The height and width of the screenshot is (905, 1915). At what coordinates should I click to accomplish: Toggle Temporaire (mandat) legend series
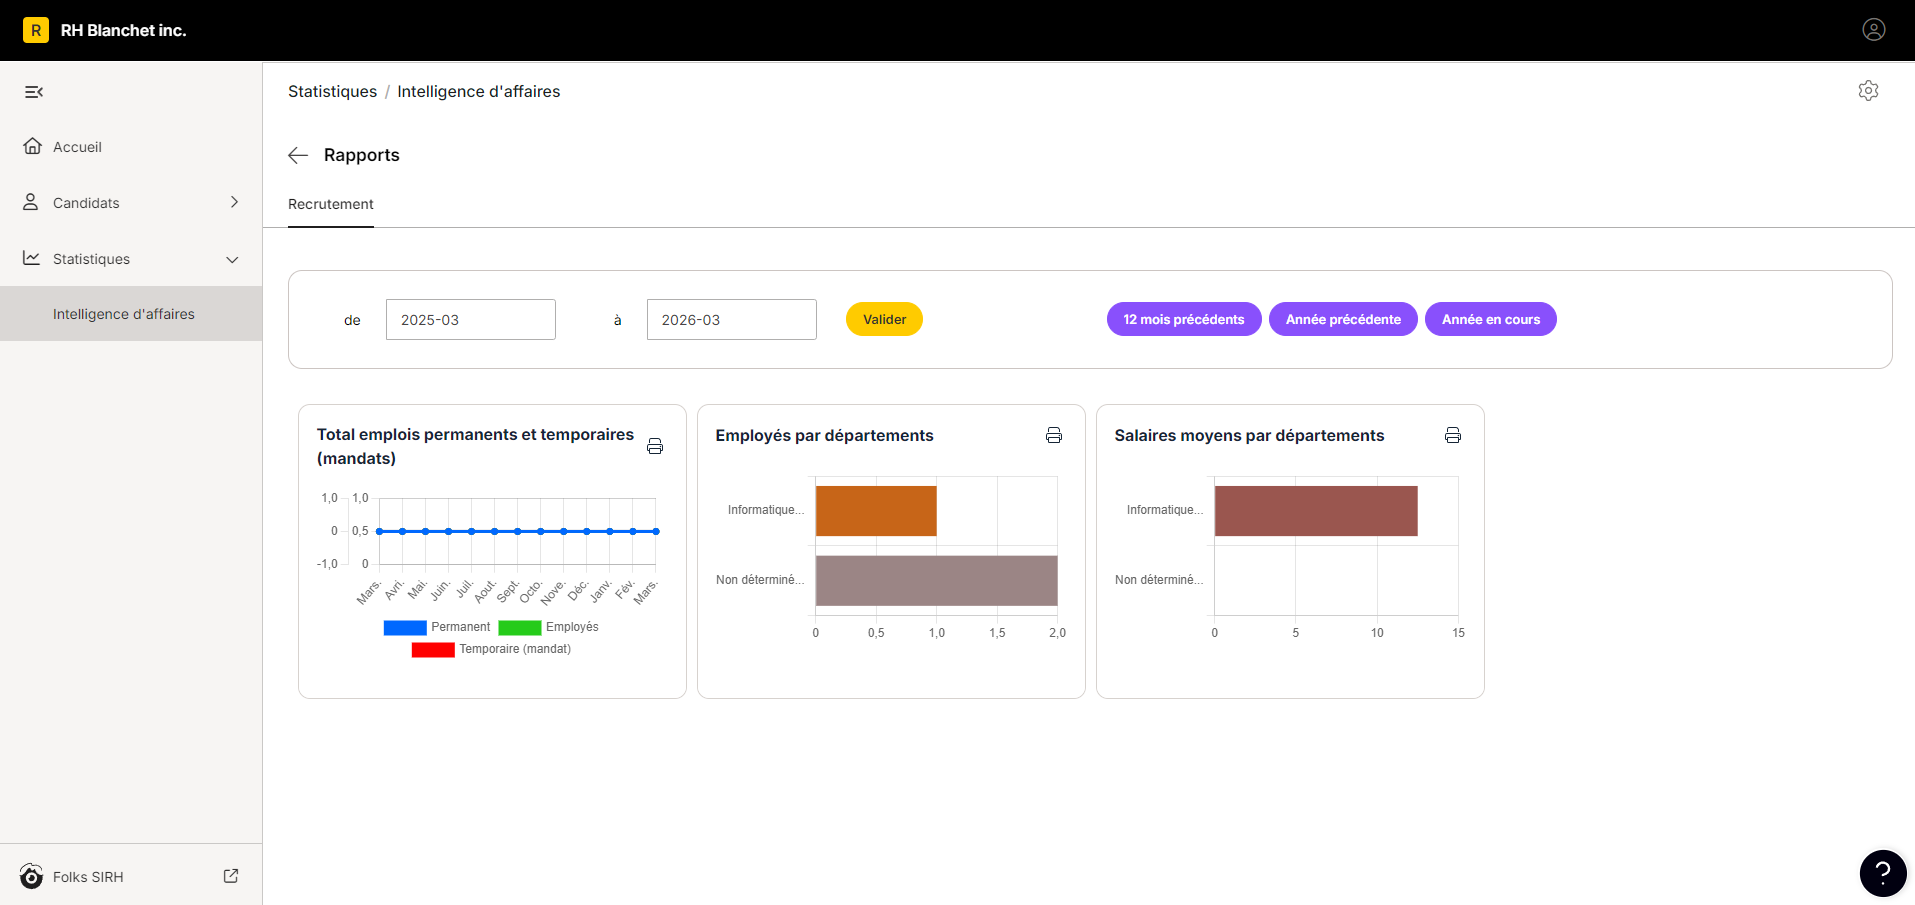pyautogui.click(x=491, y=649)
